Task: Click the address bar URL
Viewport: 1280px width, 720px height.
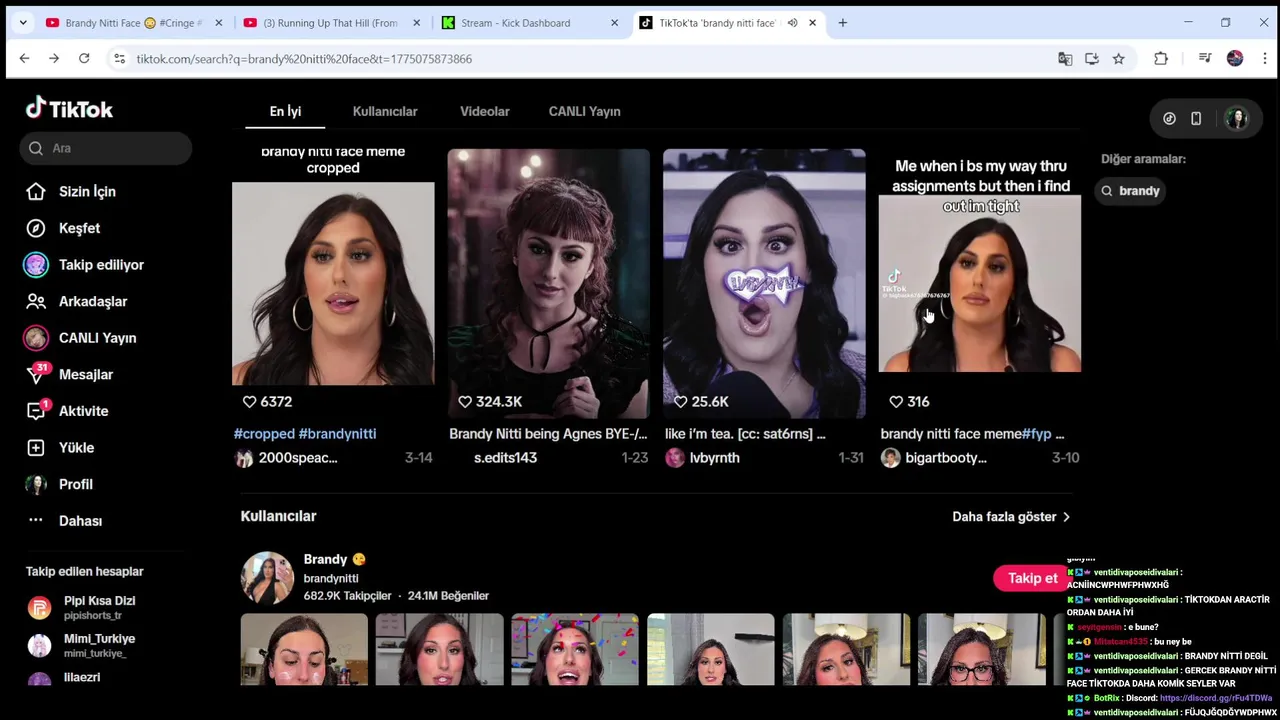Action: tap(304, 59)
